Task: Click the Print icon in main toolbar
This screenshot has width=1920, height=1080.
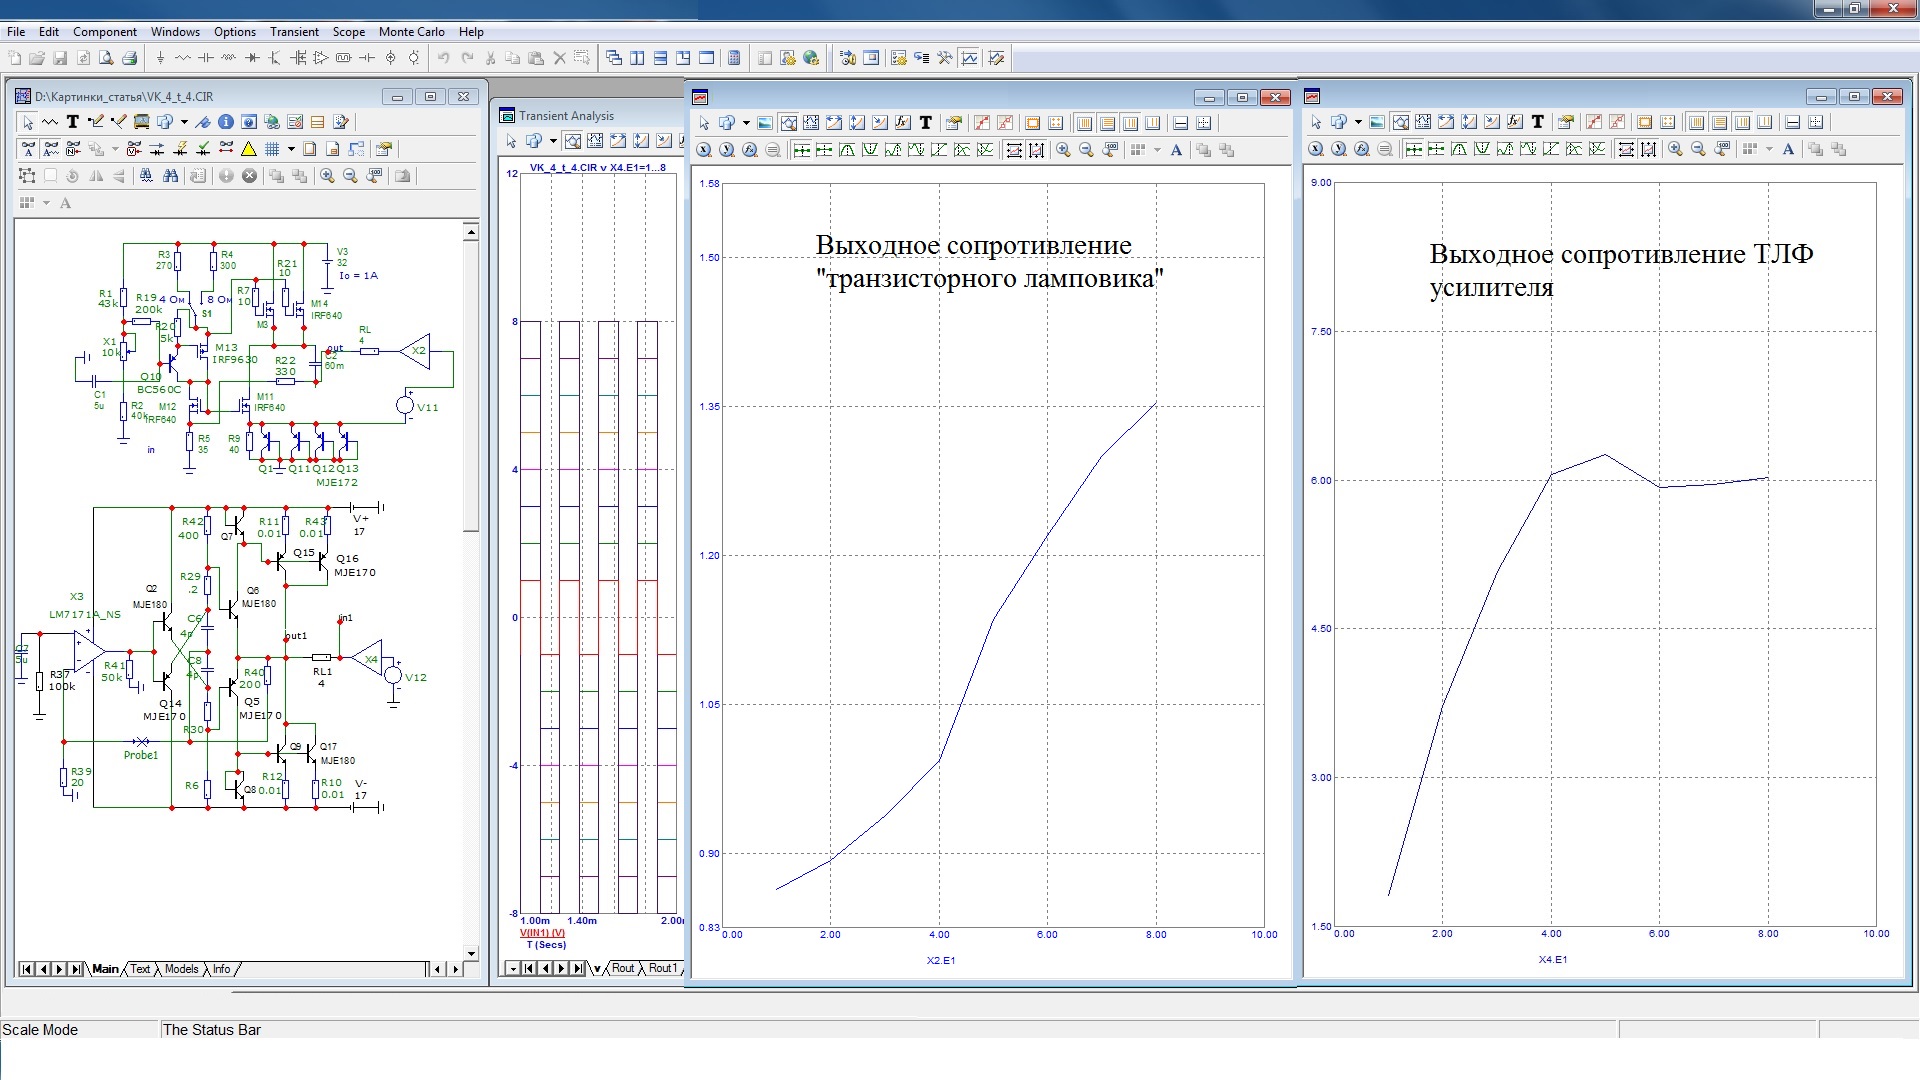Action: [x=129, y=58]
